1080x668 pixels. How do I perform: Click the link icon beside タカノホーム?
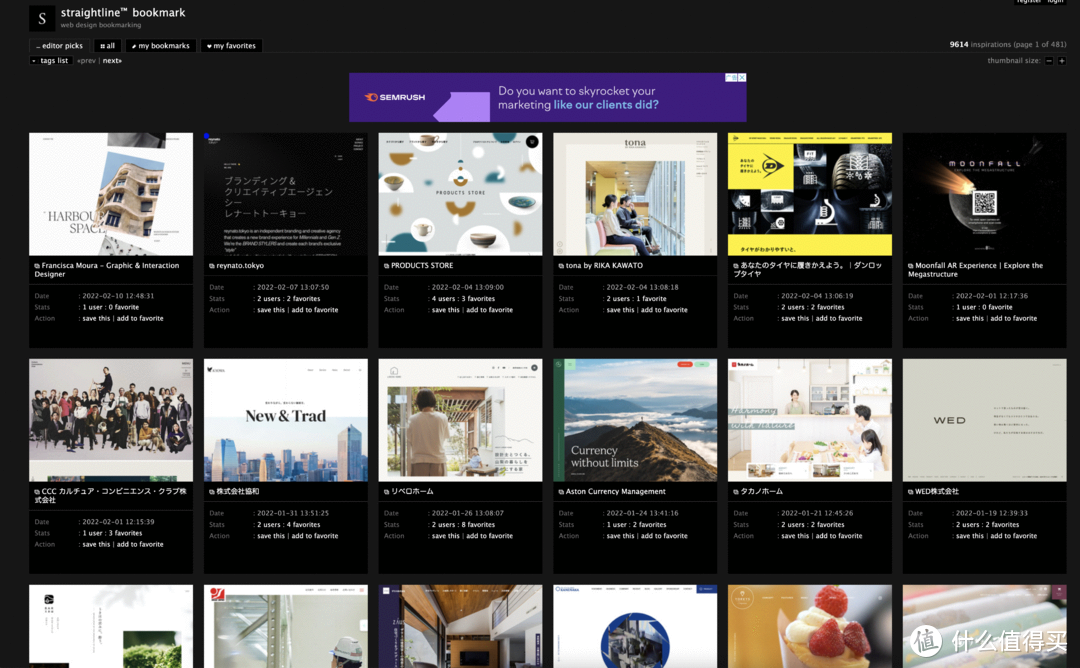[x=736, y=492]
